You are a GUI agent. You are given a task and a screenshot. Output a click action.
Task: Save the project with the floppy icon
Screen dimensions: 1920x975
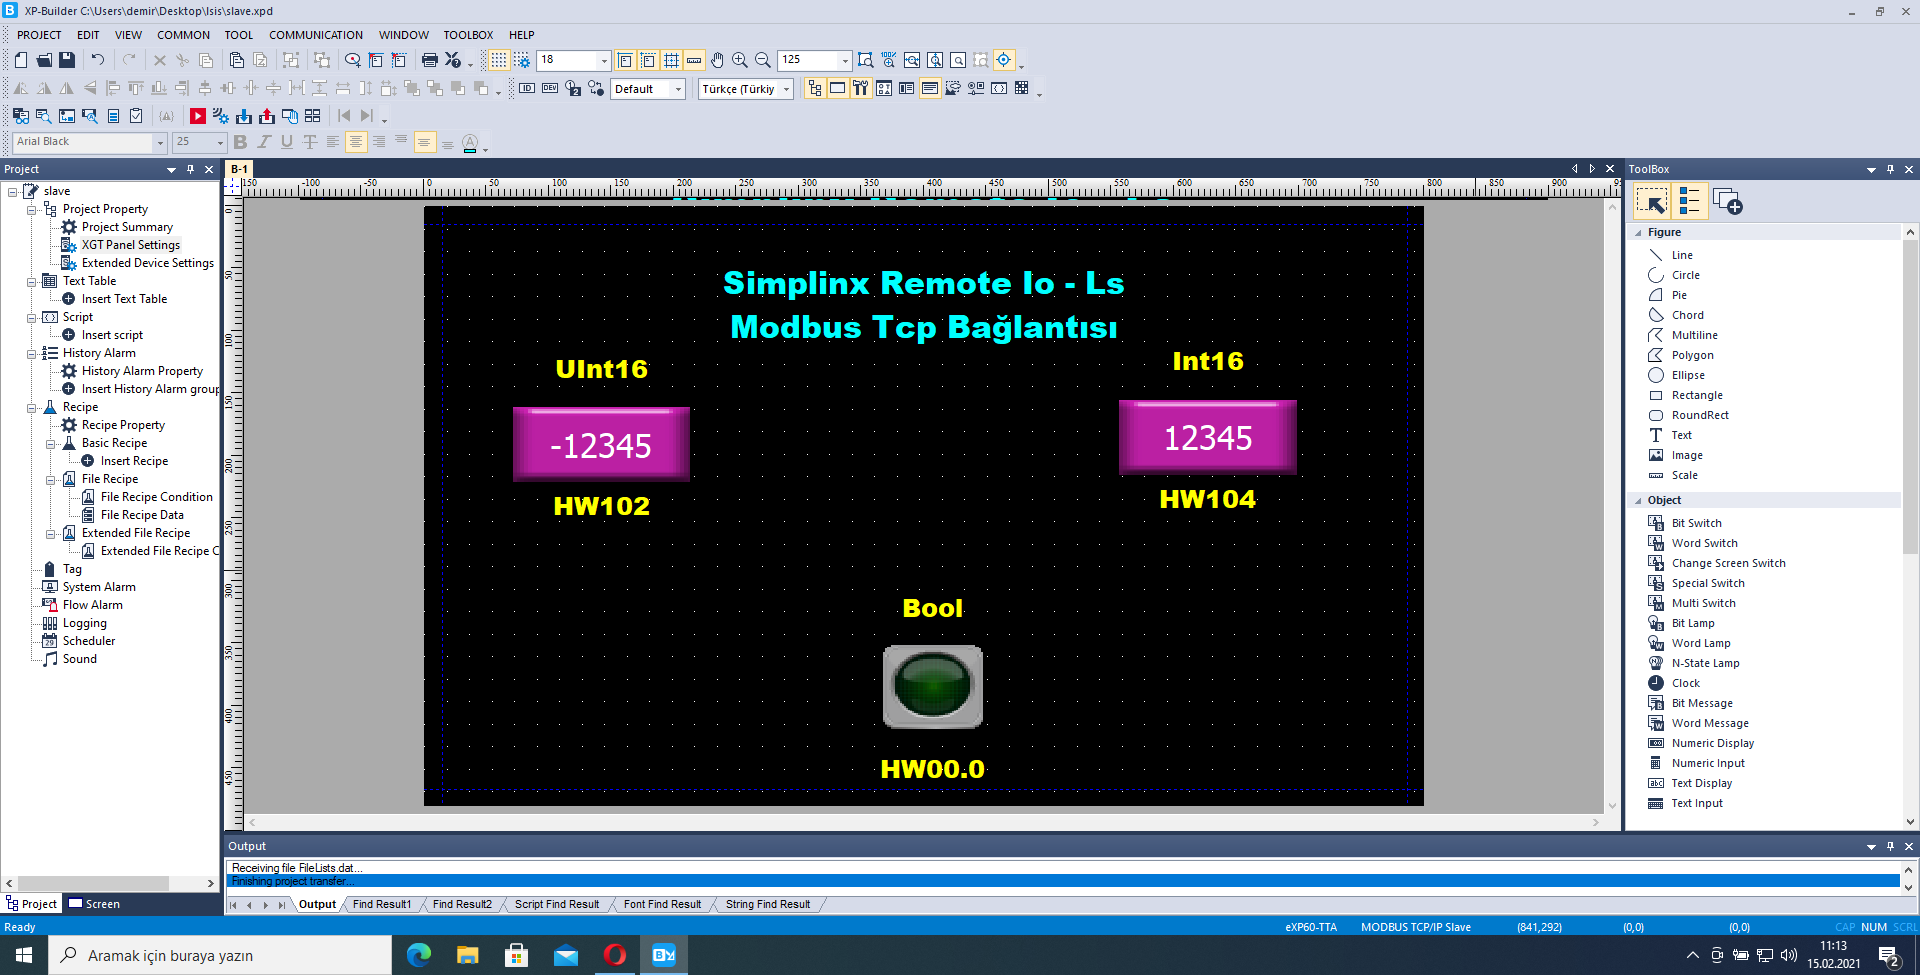tap(67, 60)
